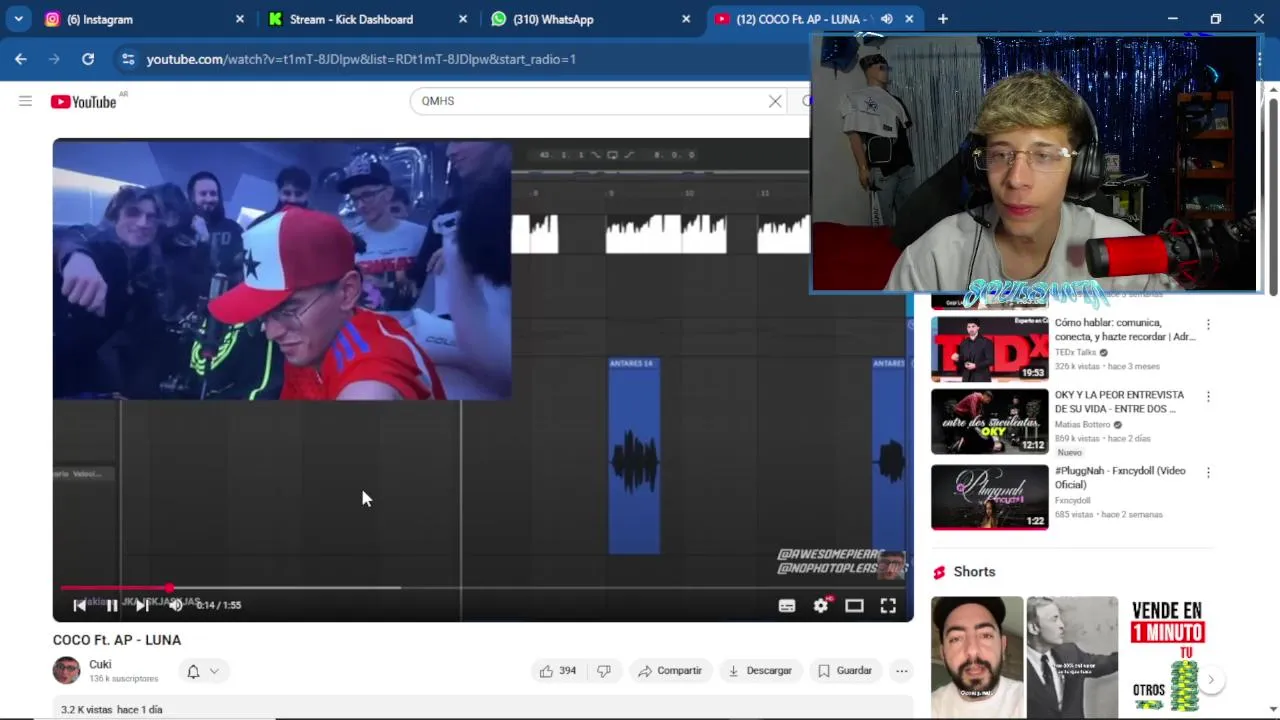
Task: Mute the video player volume
Action: pyautogui.click(x=175, y=605)
